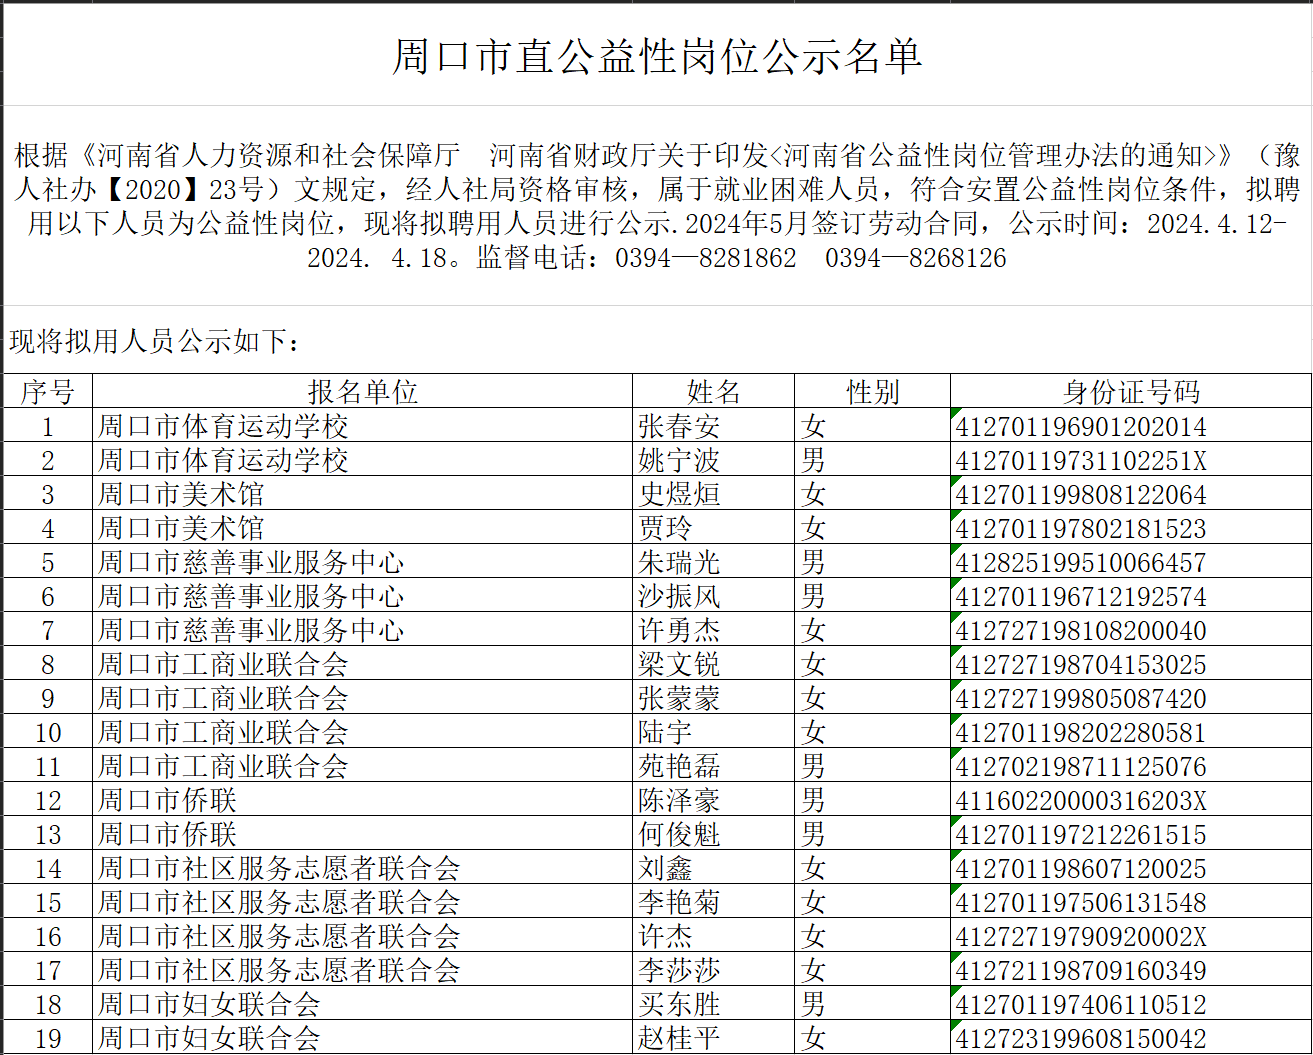This screenshot has width=1313, height=1055.
Task: Click ID number 412701199808122064
Action: (1081, 495)
